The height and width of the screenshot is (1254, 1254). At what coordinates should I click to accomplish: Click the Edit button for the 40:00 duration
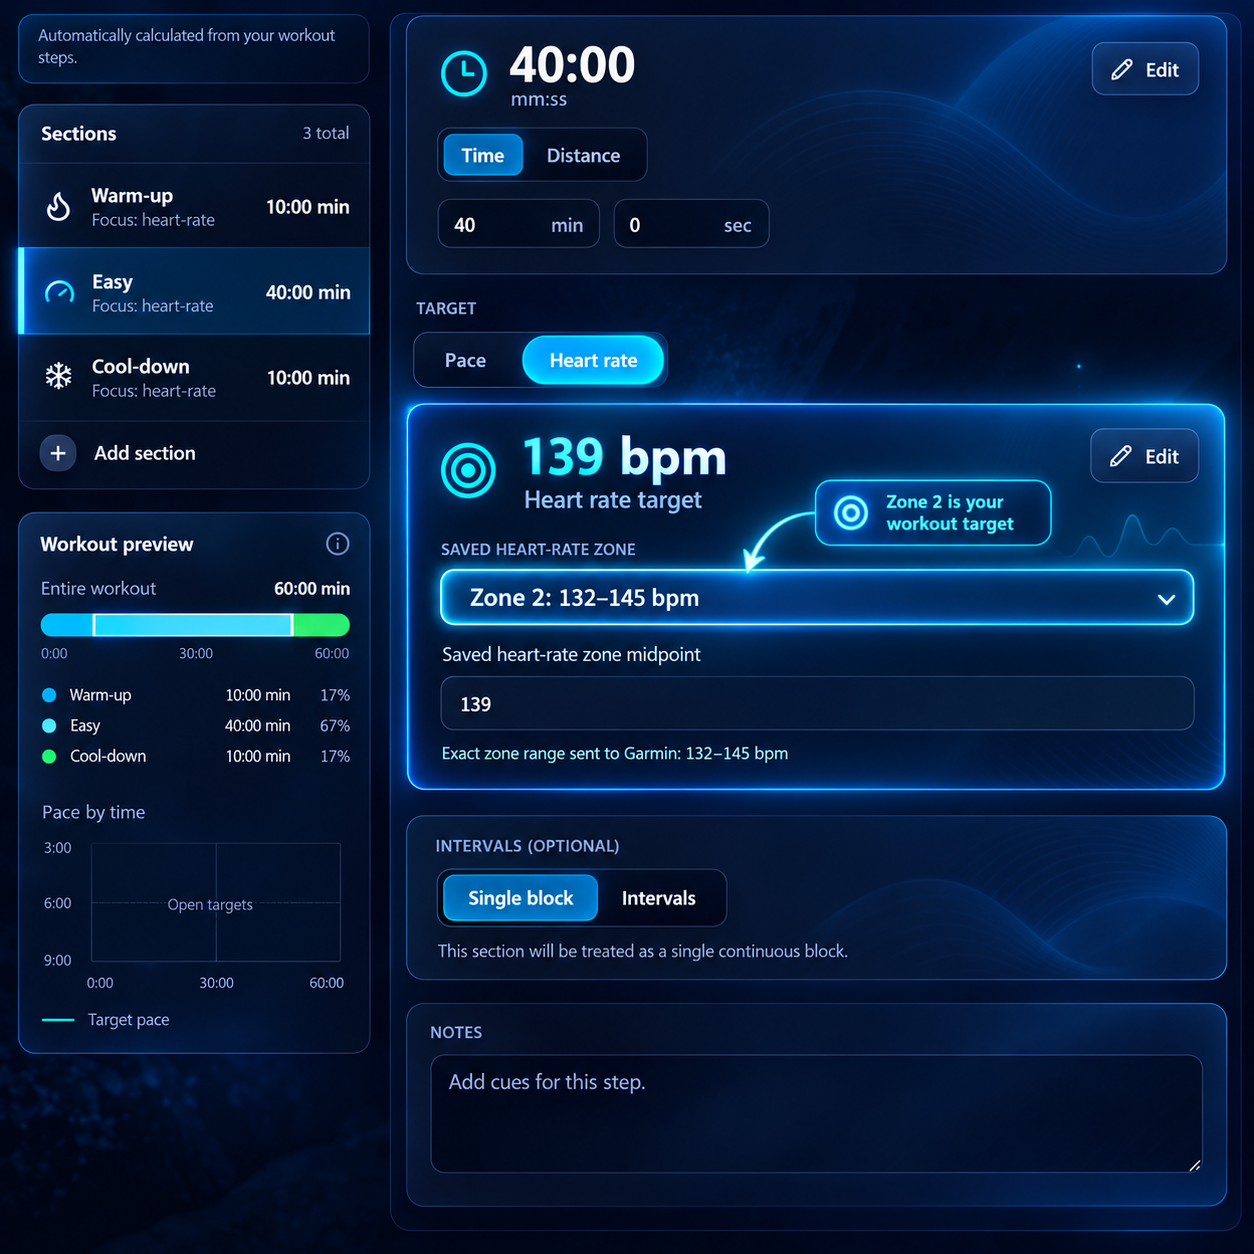[1145, 69]
